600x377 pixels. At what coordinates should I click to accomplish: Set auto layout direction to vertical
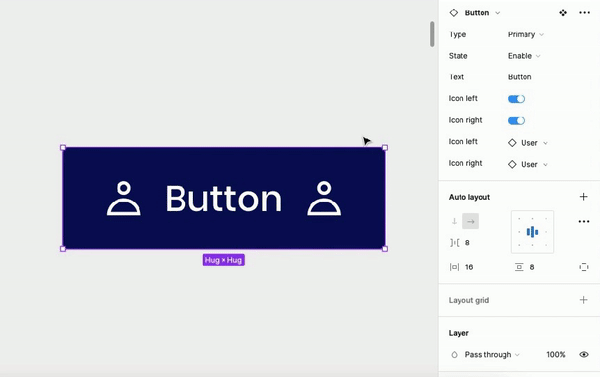454,221
